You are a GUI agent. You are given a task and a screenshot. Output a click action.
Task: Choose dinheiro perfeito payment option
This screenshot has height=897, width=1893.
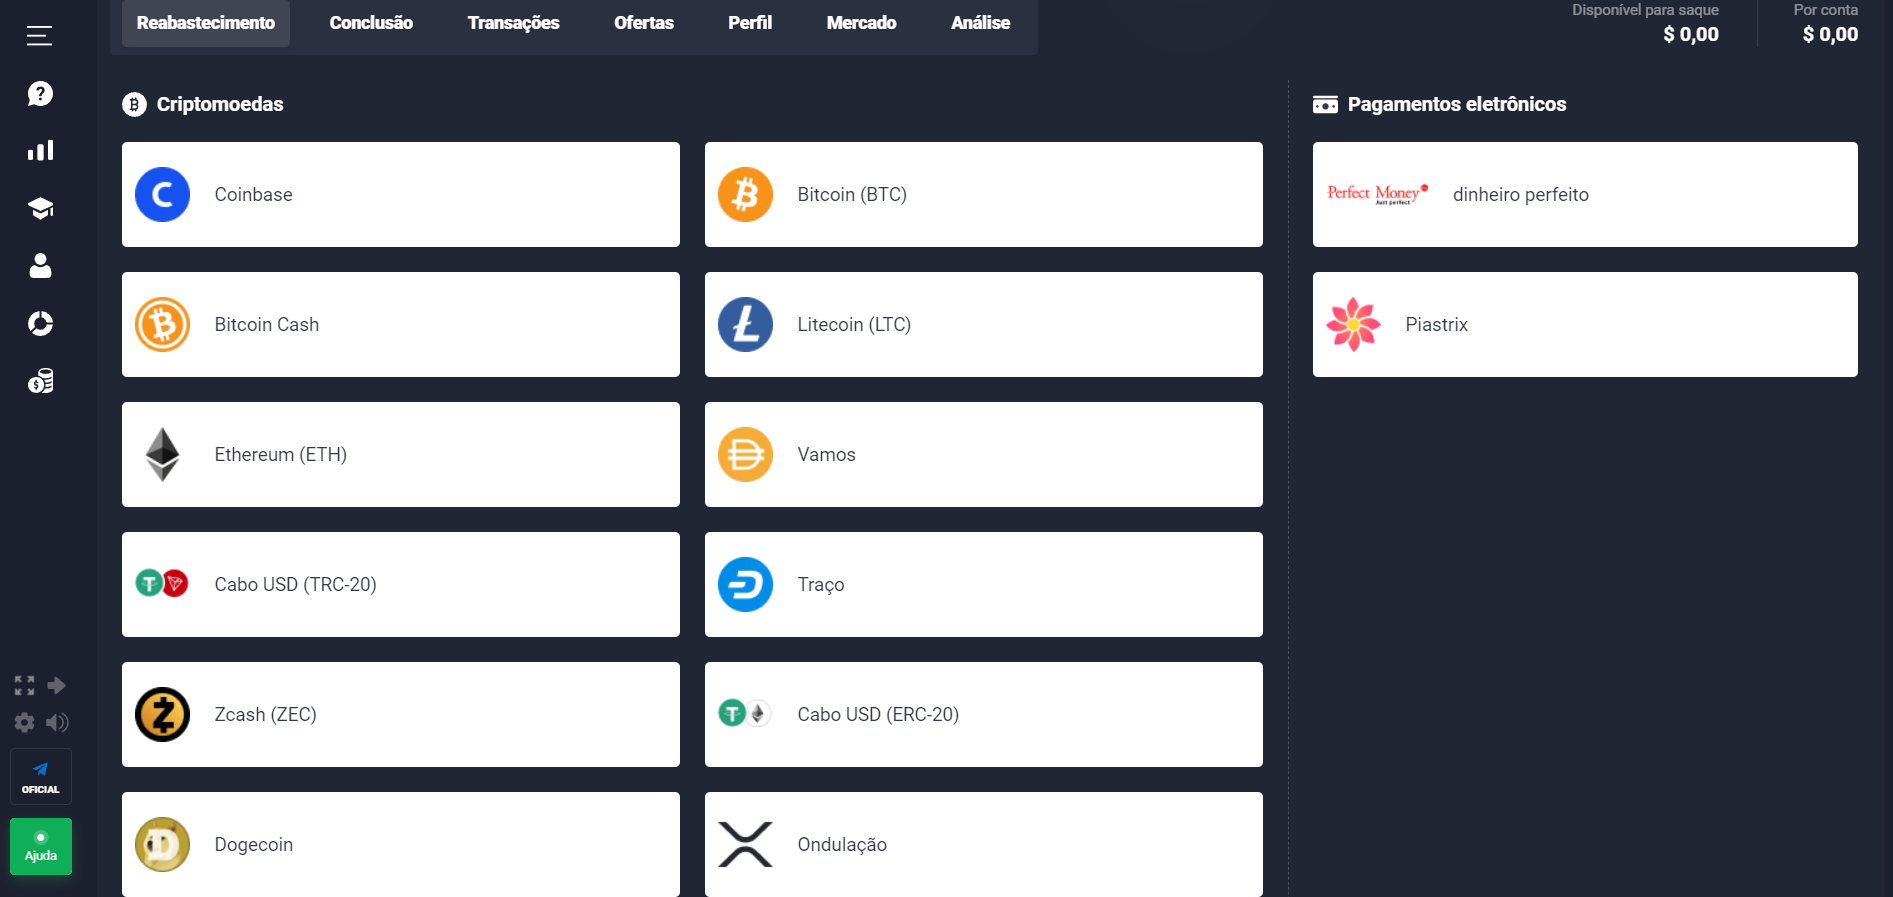tap(1585, 194)
